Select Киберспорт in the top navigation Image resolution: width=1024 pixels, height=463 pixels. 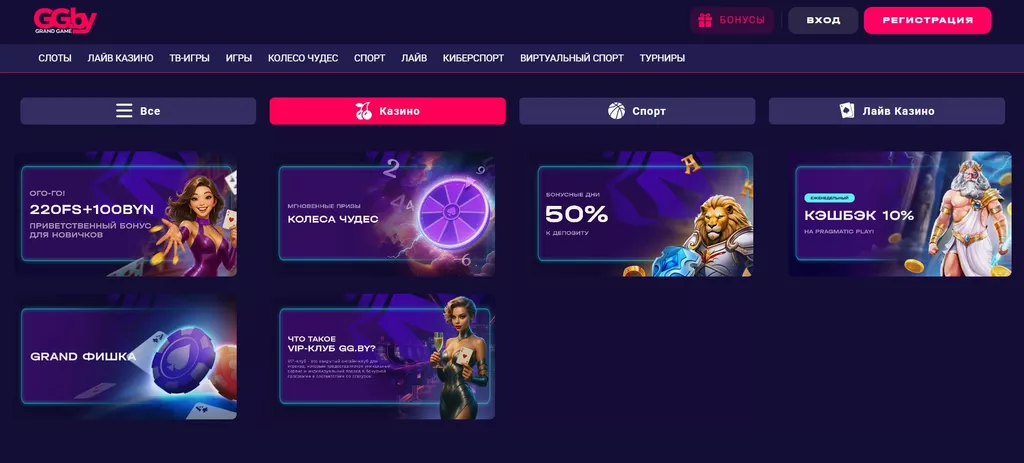pos(473,58)
